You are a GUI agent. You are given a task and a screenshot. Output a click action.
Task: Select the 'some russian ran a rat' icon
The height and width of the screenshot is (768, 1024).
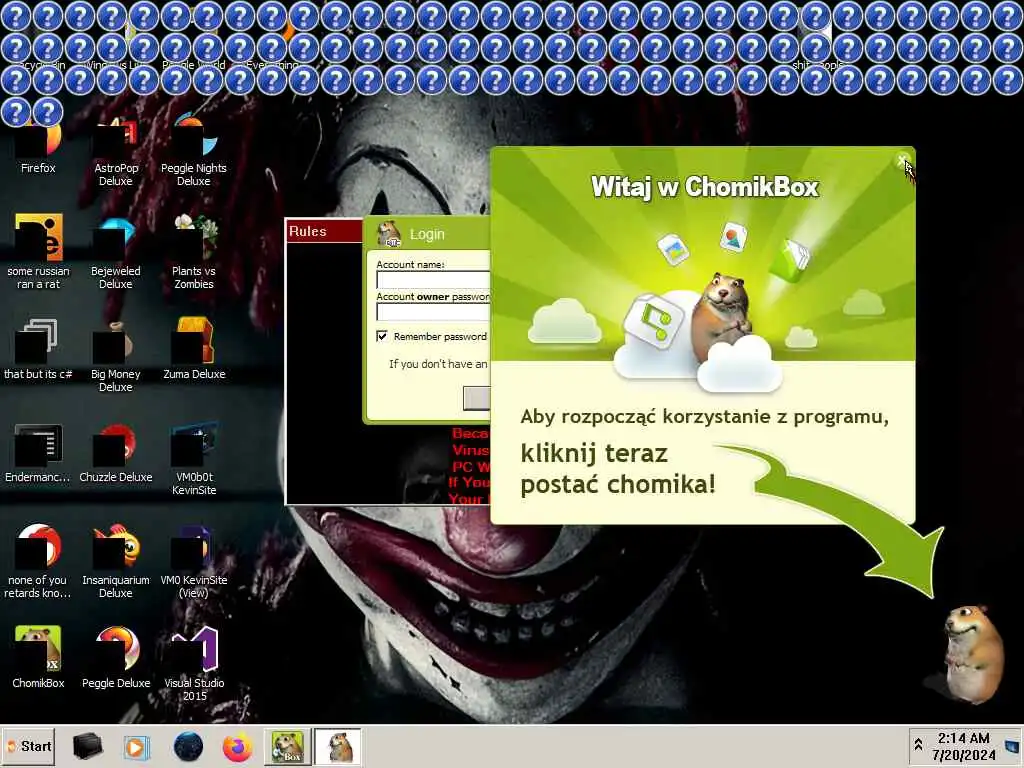pyautogui.click(x=39, y=251)
